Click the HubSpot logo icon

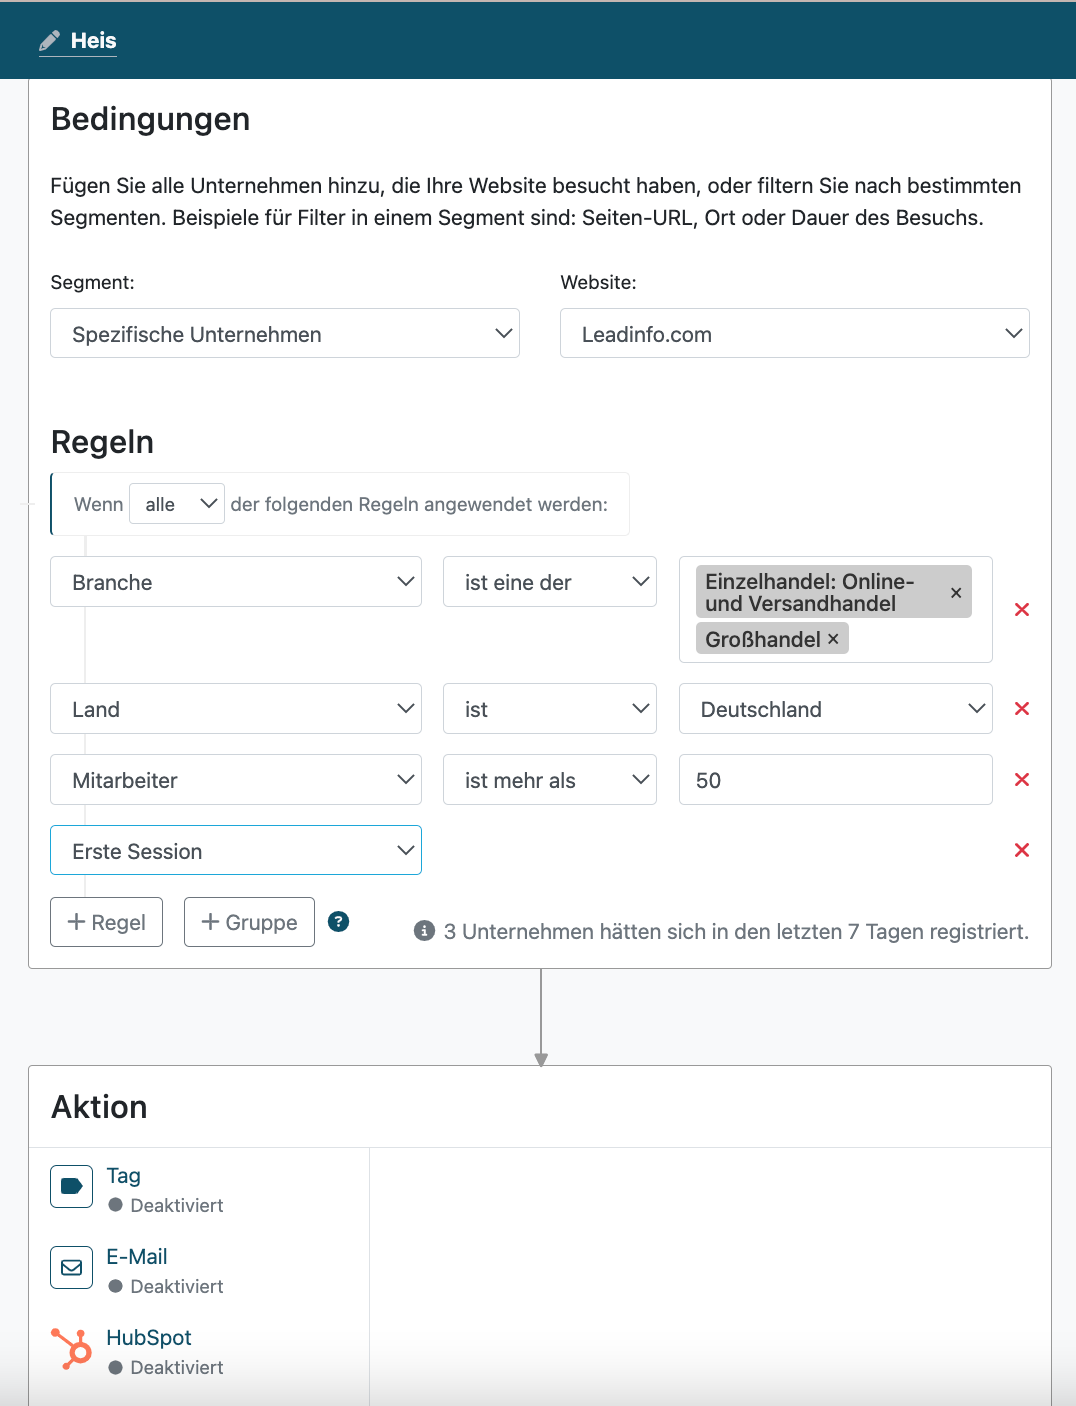[x=71, y=1348]
